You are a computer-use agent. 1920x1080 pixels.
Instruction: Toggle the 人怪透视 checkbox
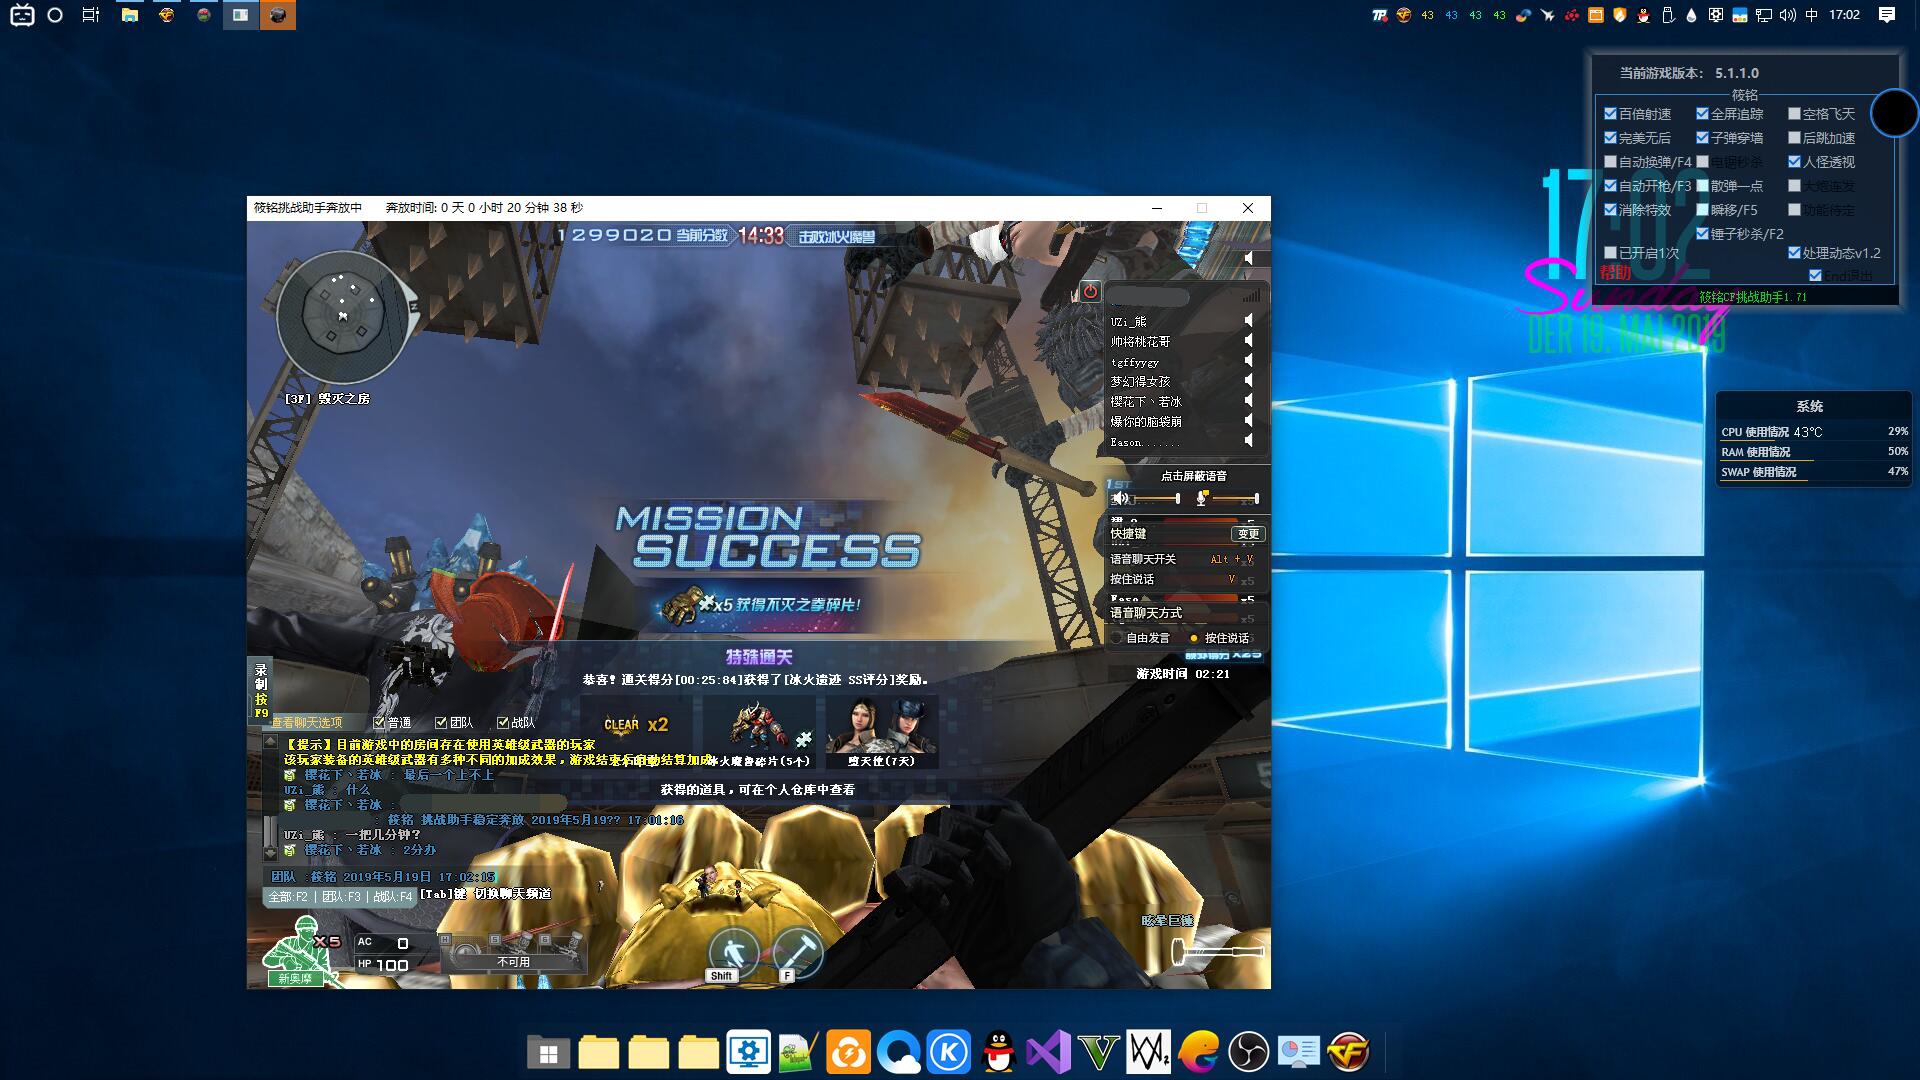click(x=1794, y=162)
